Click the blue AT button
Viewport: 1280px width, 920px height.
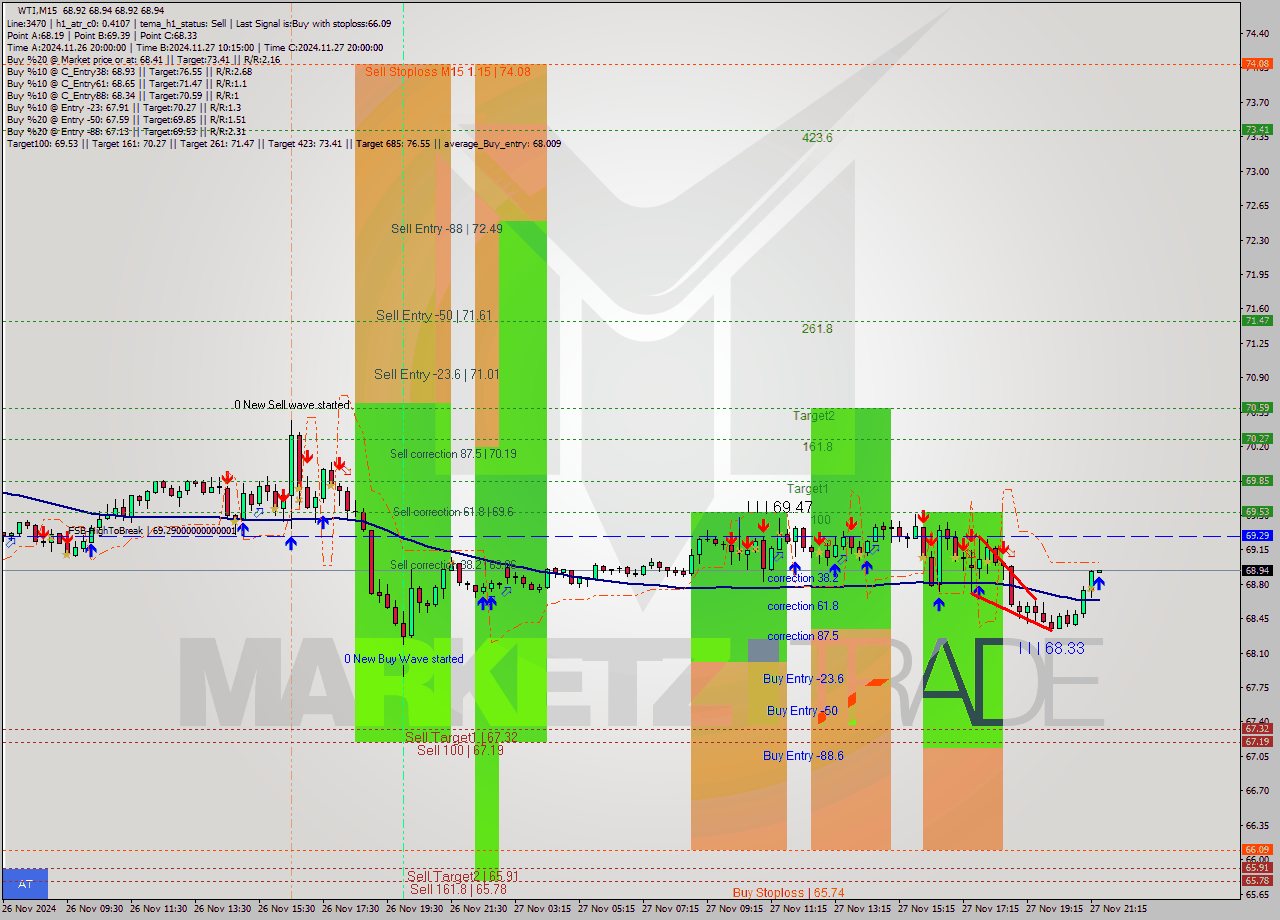[x=25, y=884]
